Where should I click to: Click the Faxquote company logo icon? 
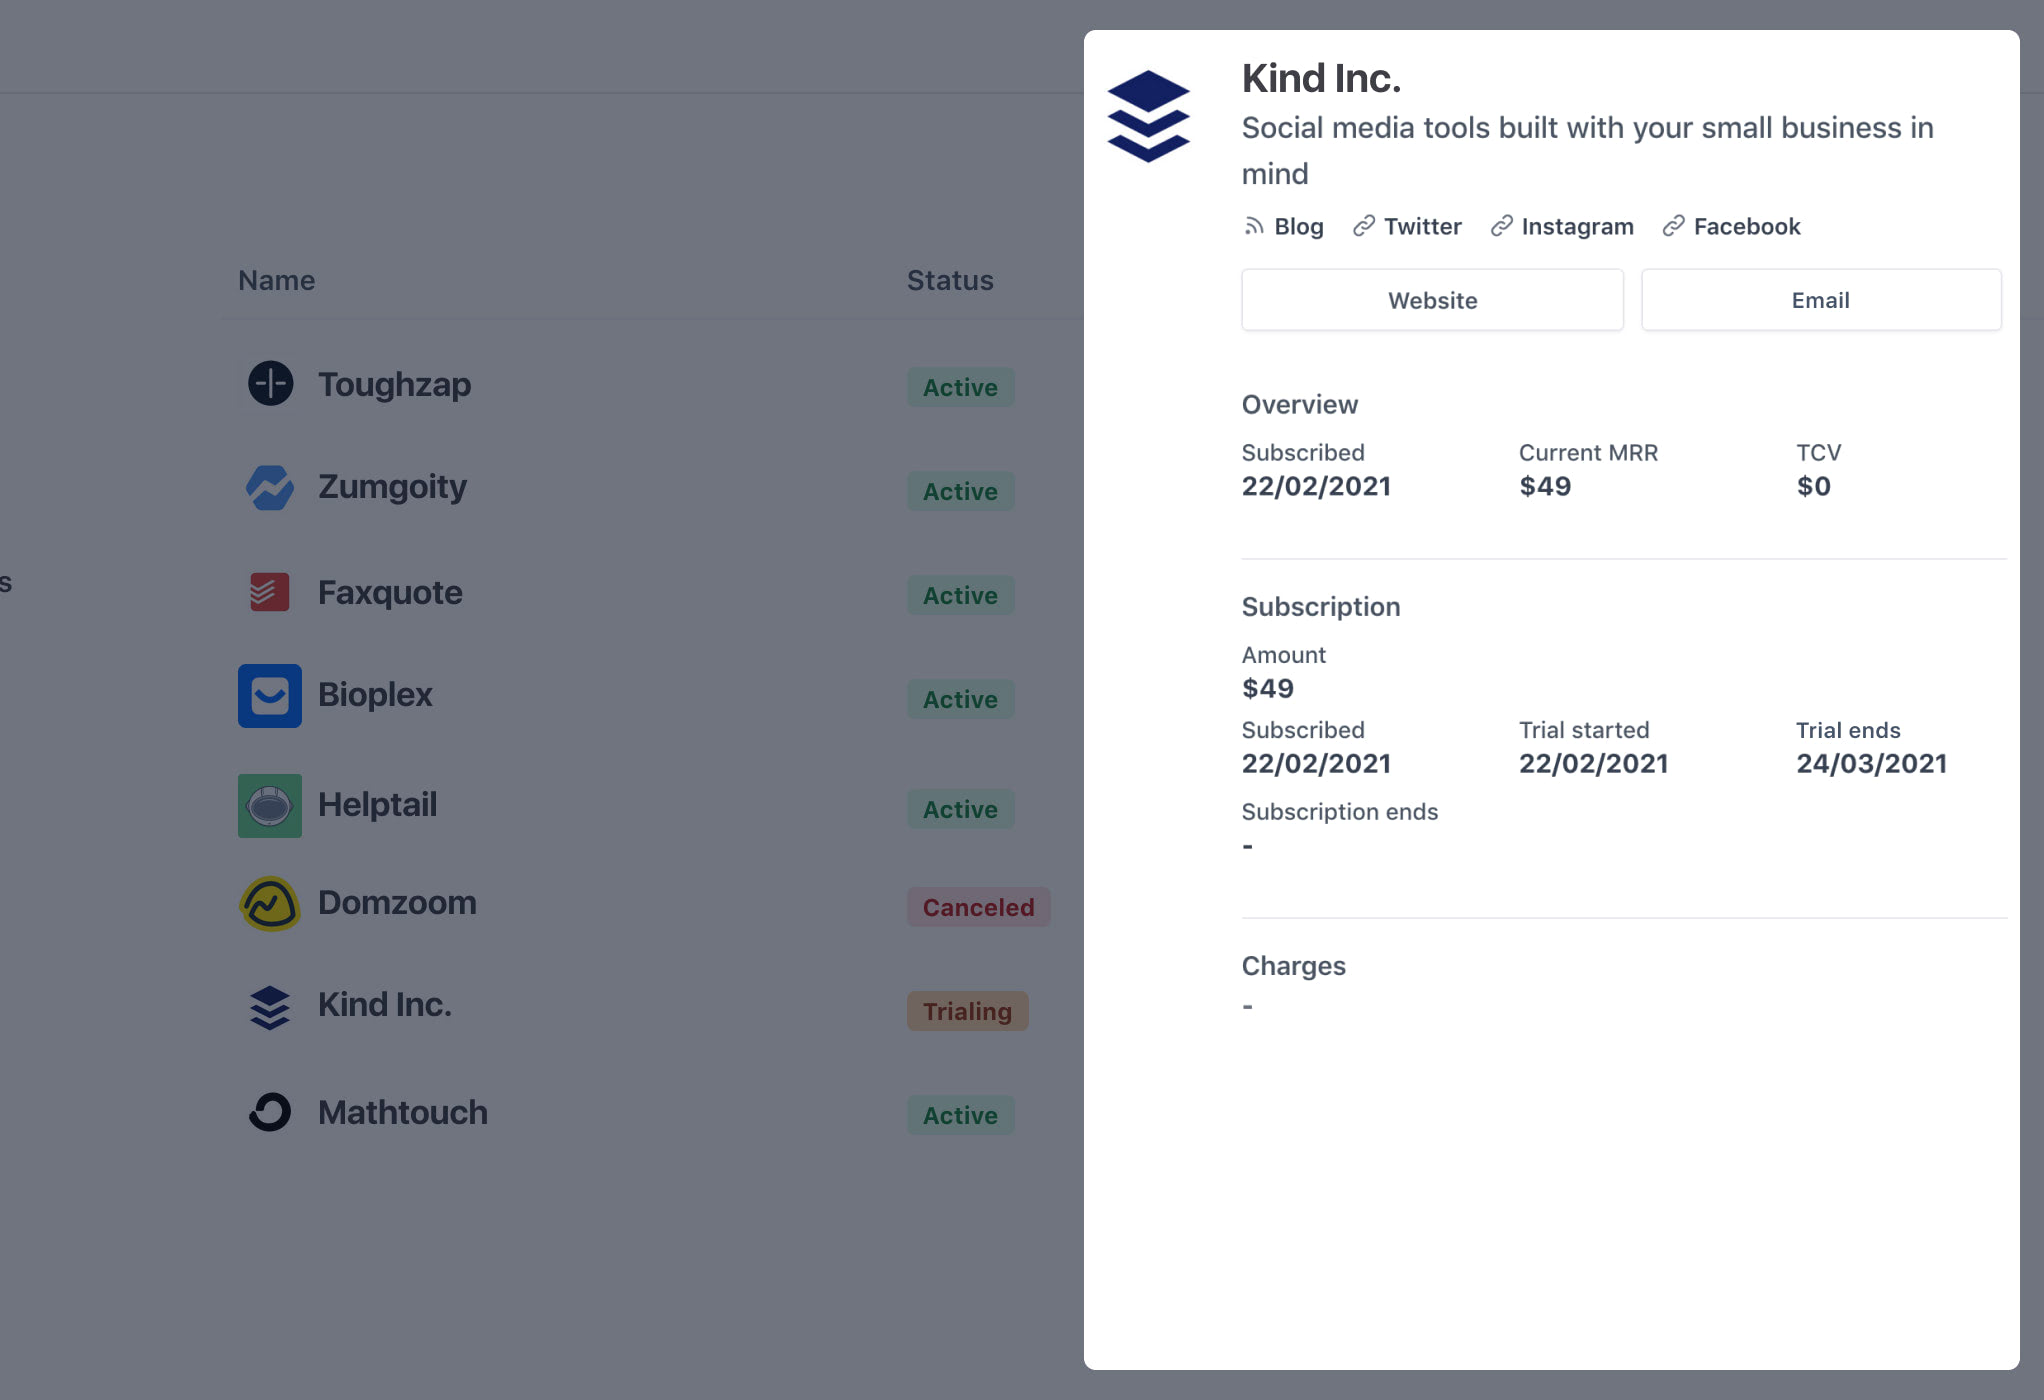click(x=270, y=592)
